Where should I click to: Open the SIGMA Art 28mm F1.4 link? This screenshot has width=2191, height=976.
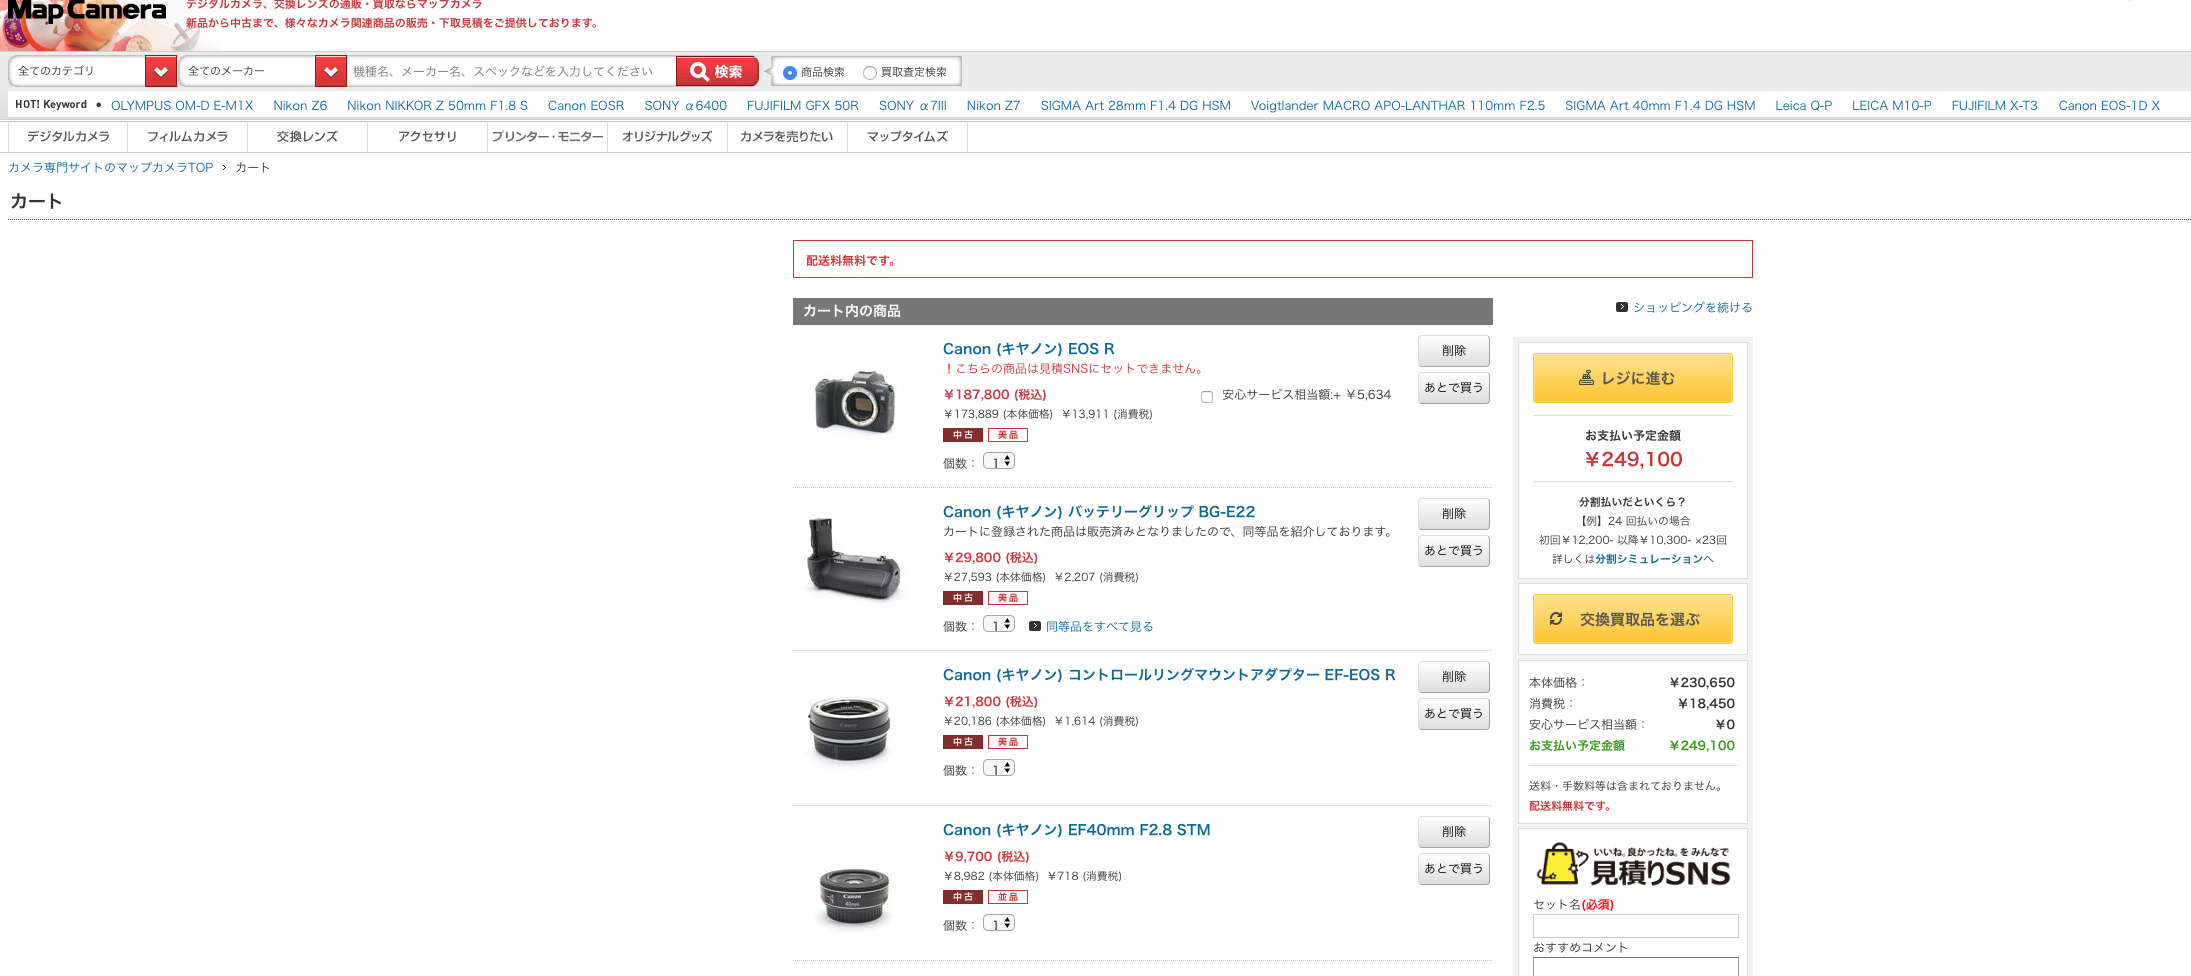tap(1135, 105)
